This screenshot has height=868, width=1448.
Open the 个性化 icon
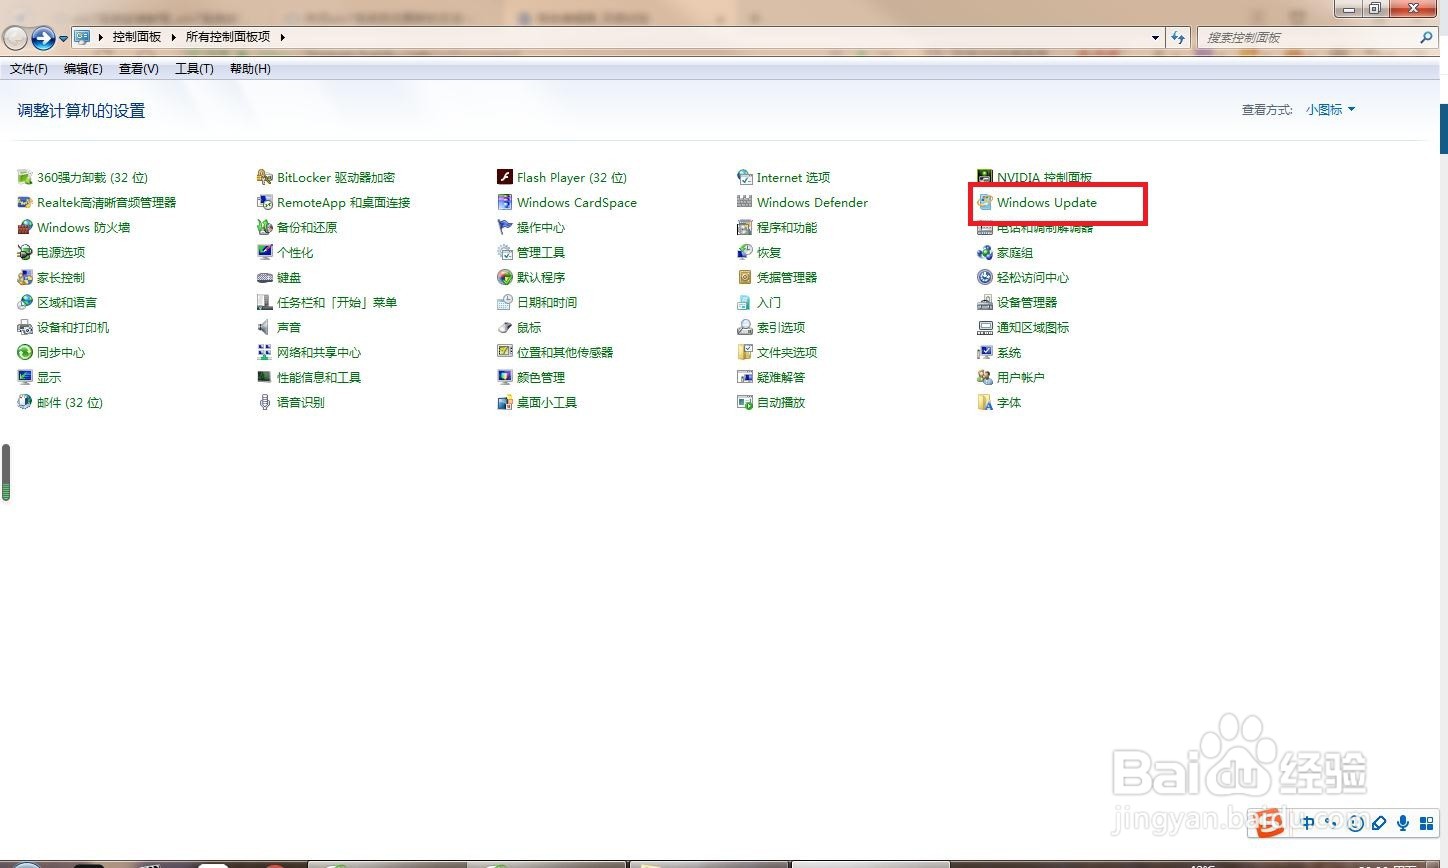click(x=265, y=252)
